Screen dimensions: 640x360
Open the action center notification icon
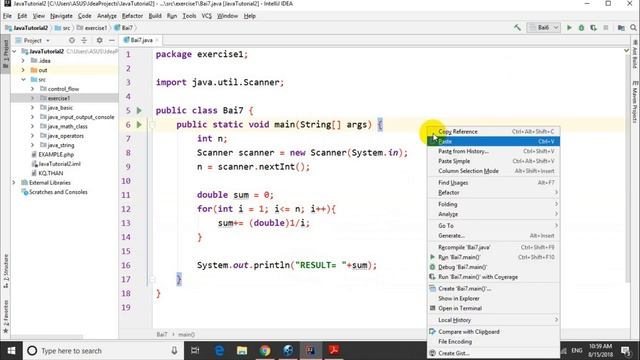coord(626,351)
